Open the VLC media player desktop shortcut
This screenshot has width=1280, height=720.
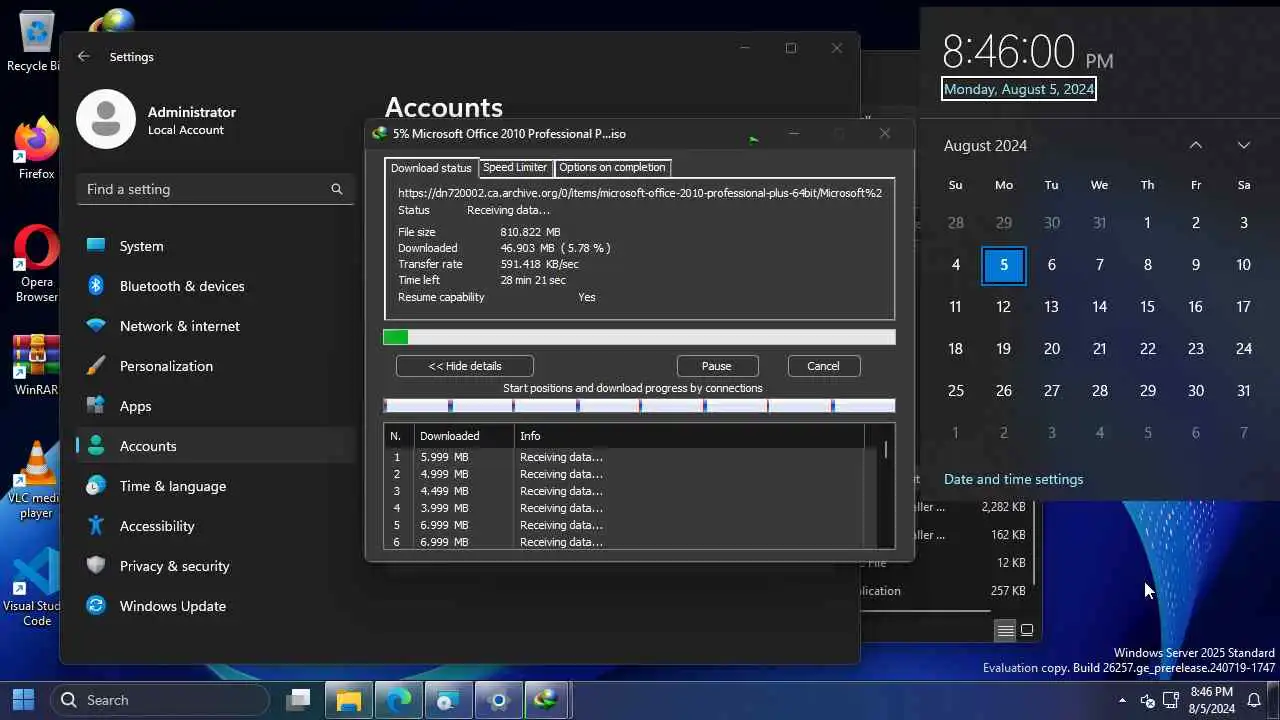coord(36,480)
